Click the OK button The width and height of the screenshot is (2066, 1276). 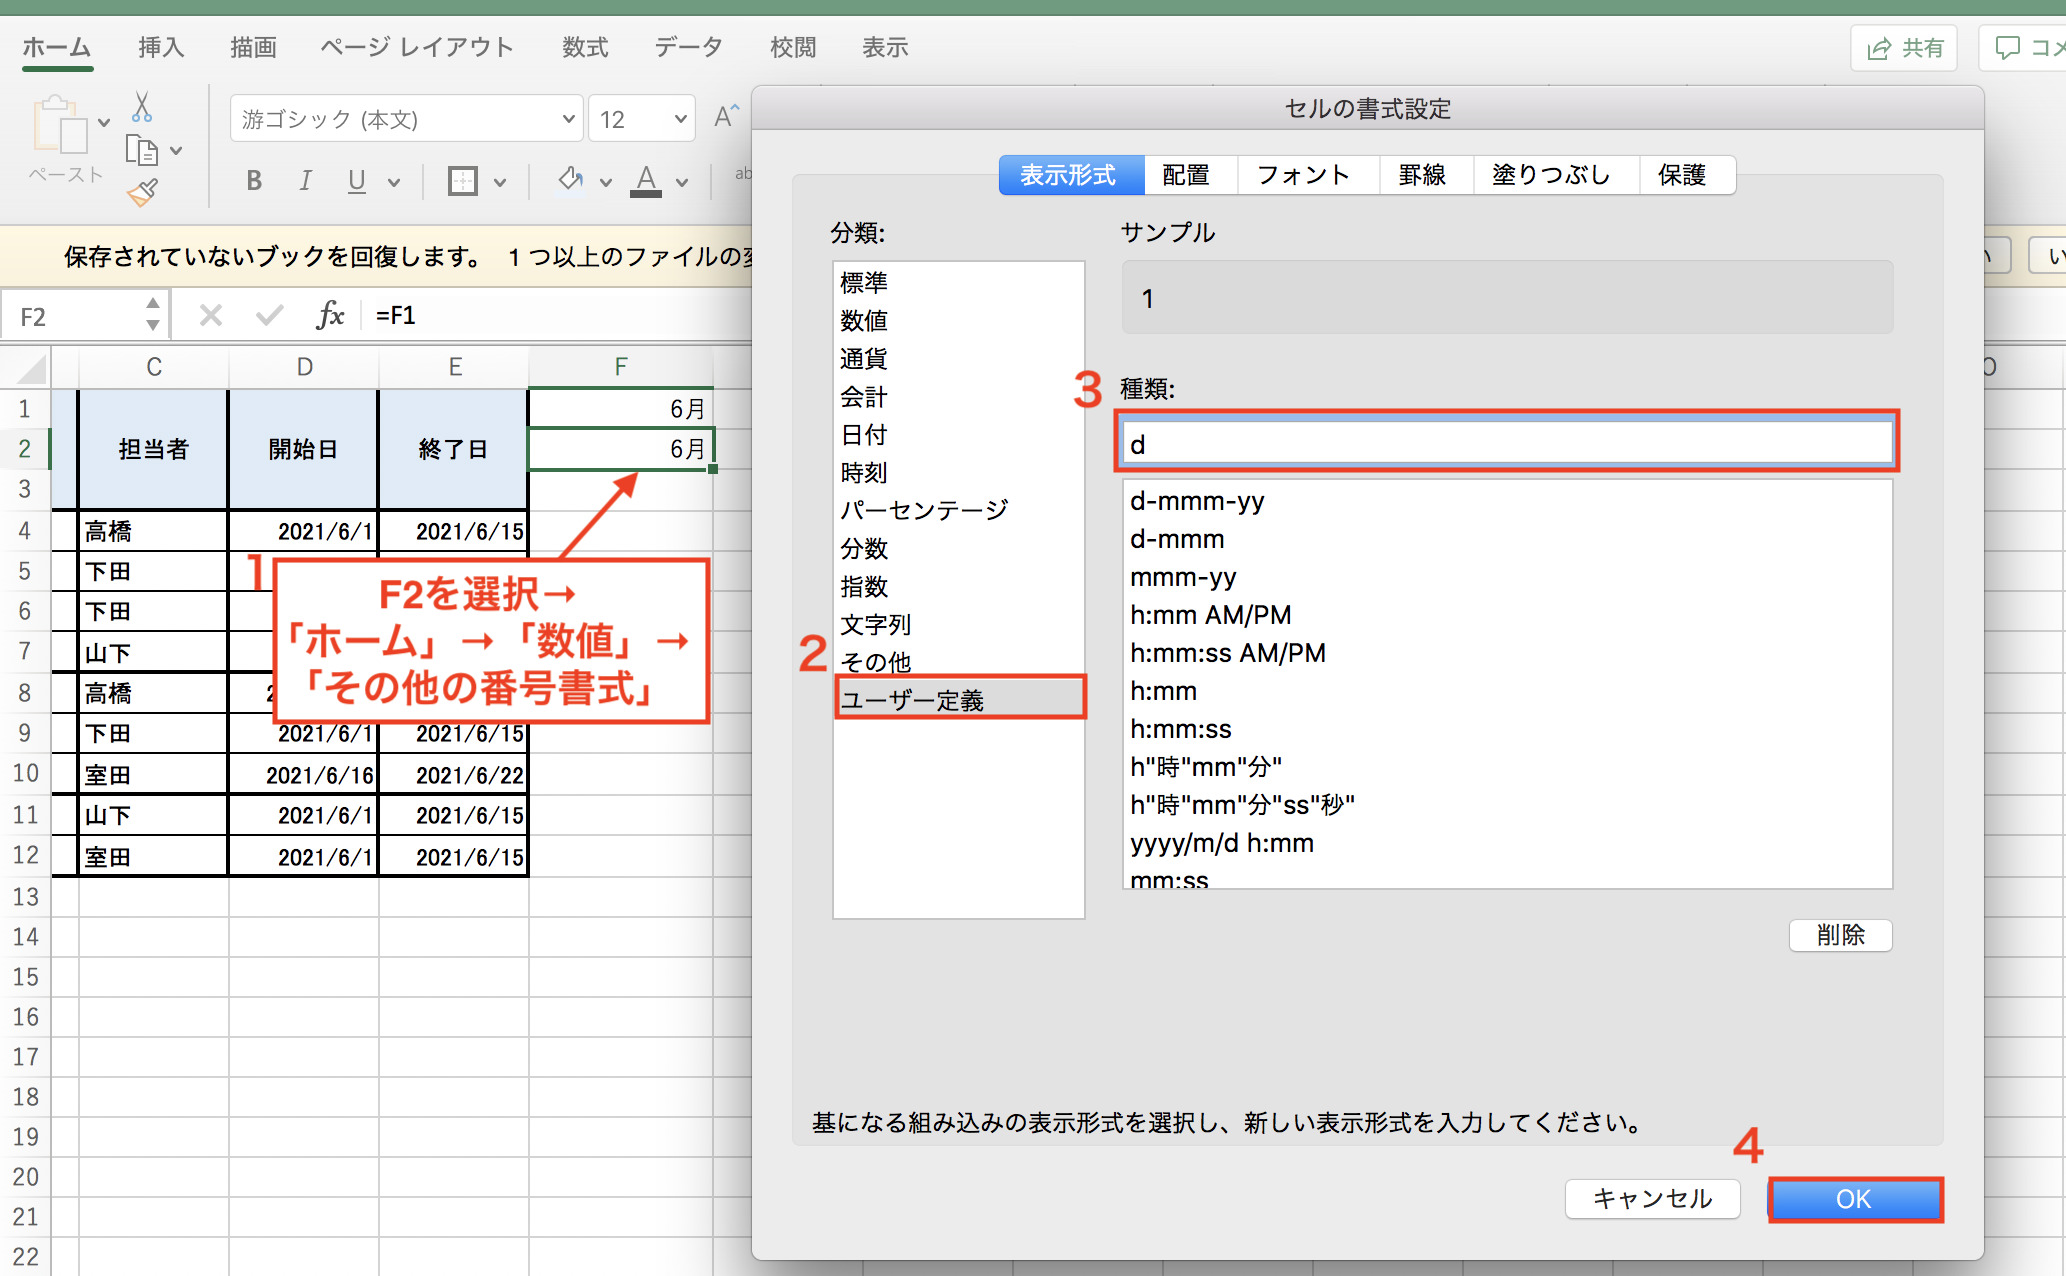point(1854,1199)
